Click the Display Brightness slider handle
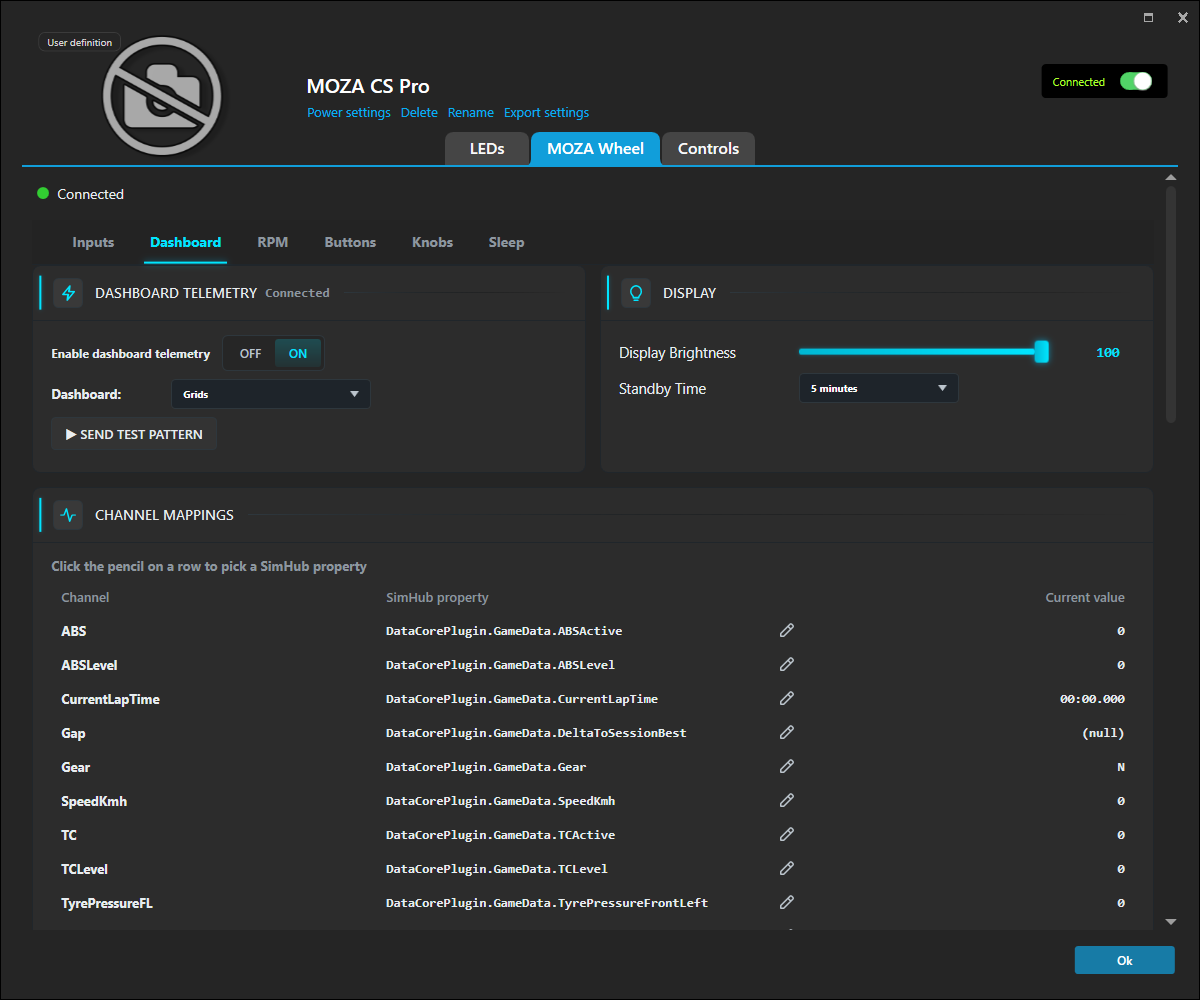This screenshot has width=1200, height=1000. click(x=1041, y=352)
